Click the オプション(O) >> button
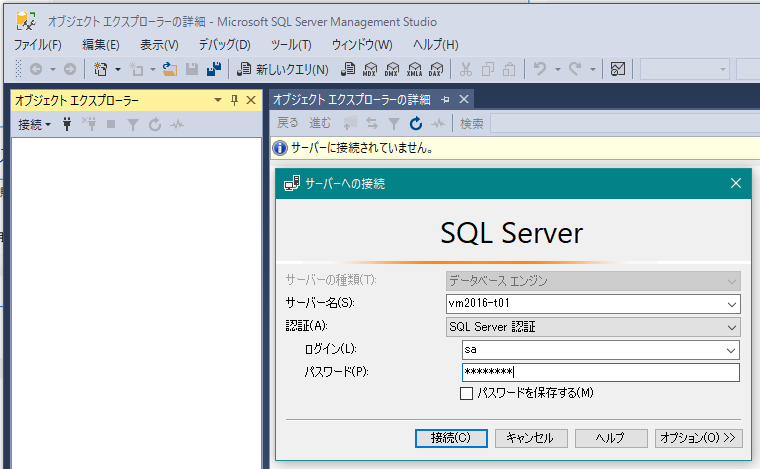 click(698, 438)
